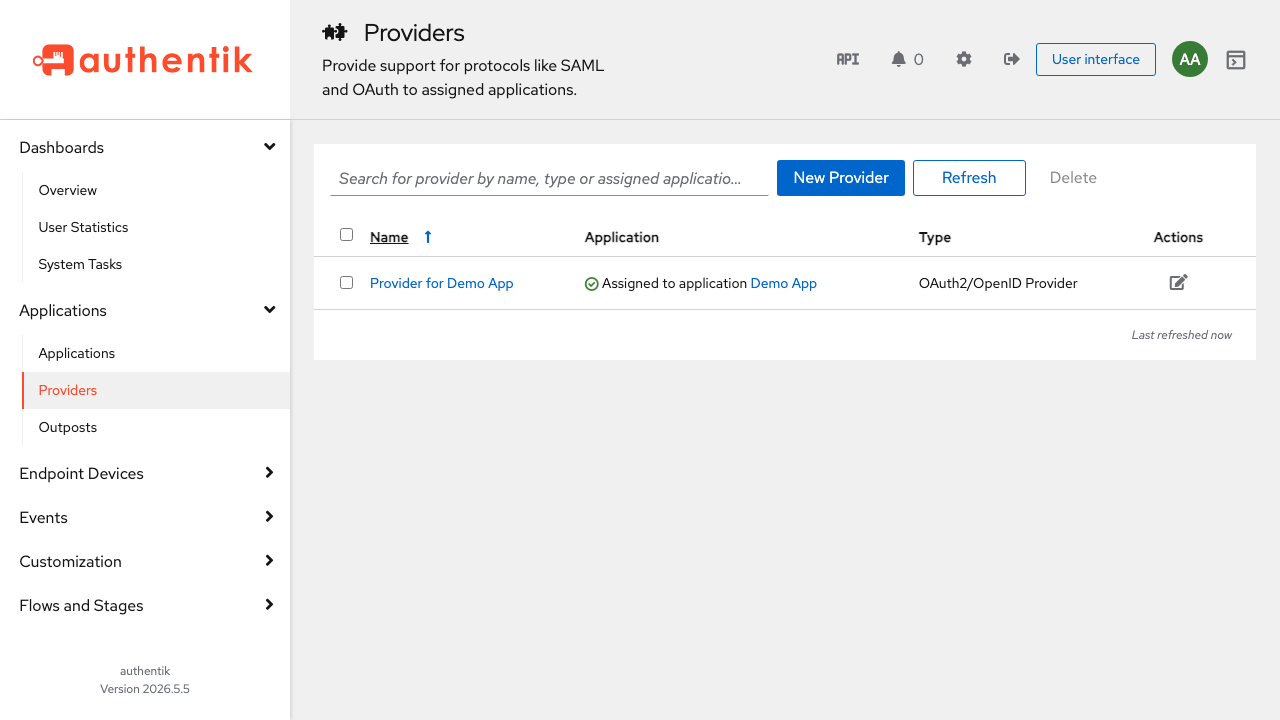Open the Overview dashboard page

coord(156,190)
